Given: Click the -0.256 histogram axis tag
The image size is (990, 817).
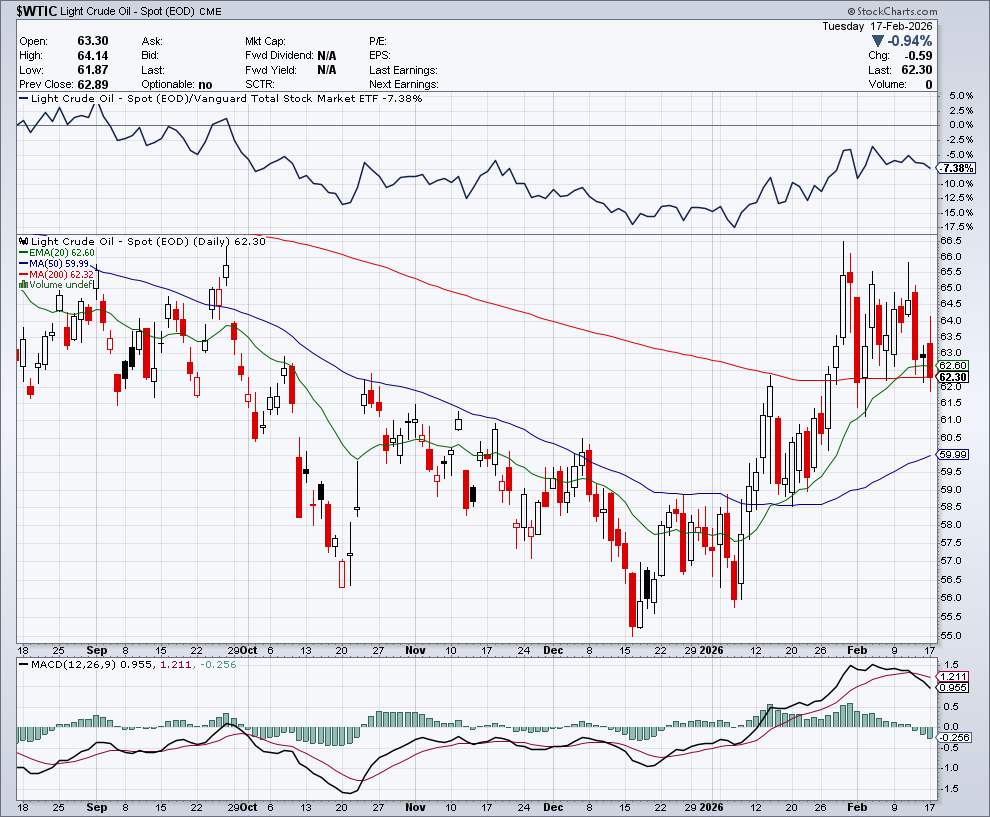Looking at the screenshot, I should [954, 737].
